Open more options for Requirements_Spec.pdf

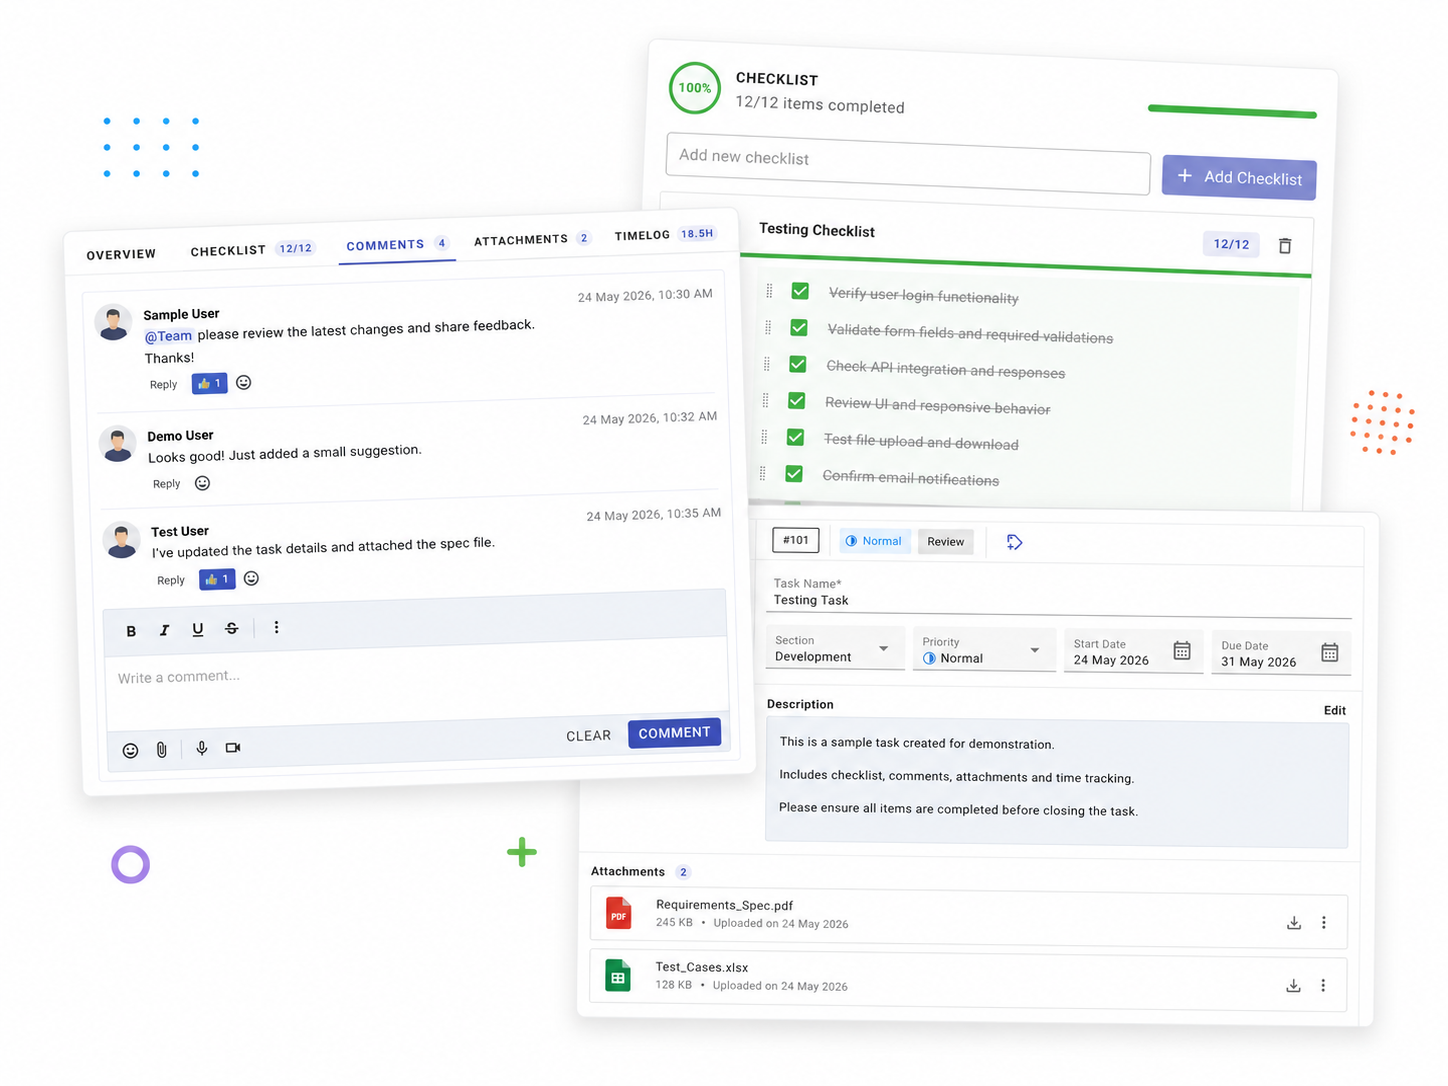(1324, 923)
